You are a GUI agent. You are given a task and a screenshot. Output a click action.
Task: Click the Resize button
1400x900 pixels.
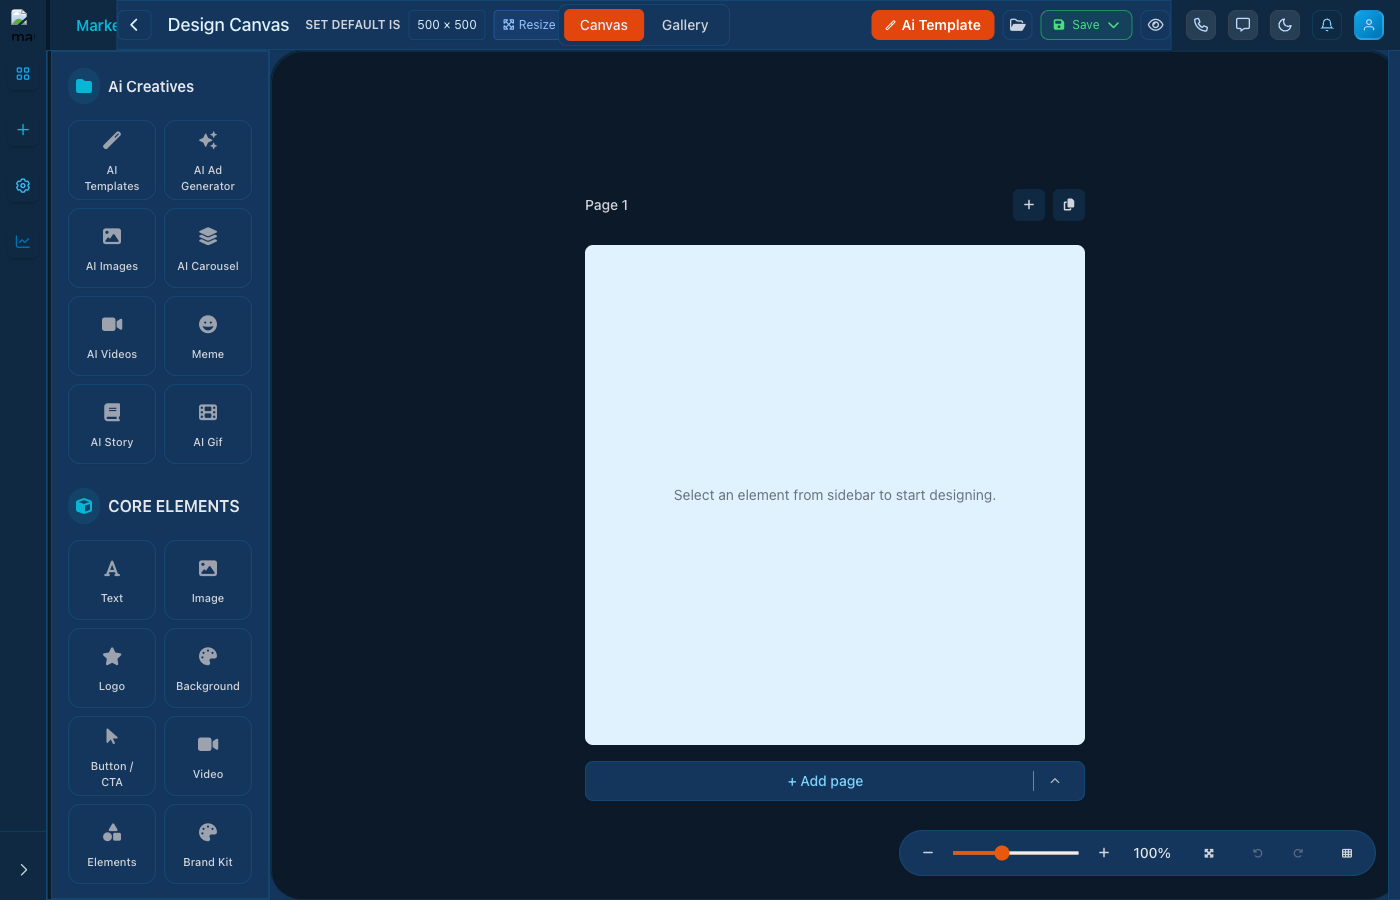[x=528, y=25]
